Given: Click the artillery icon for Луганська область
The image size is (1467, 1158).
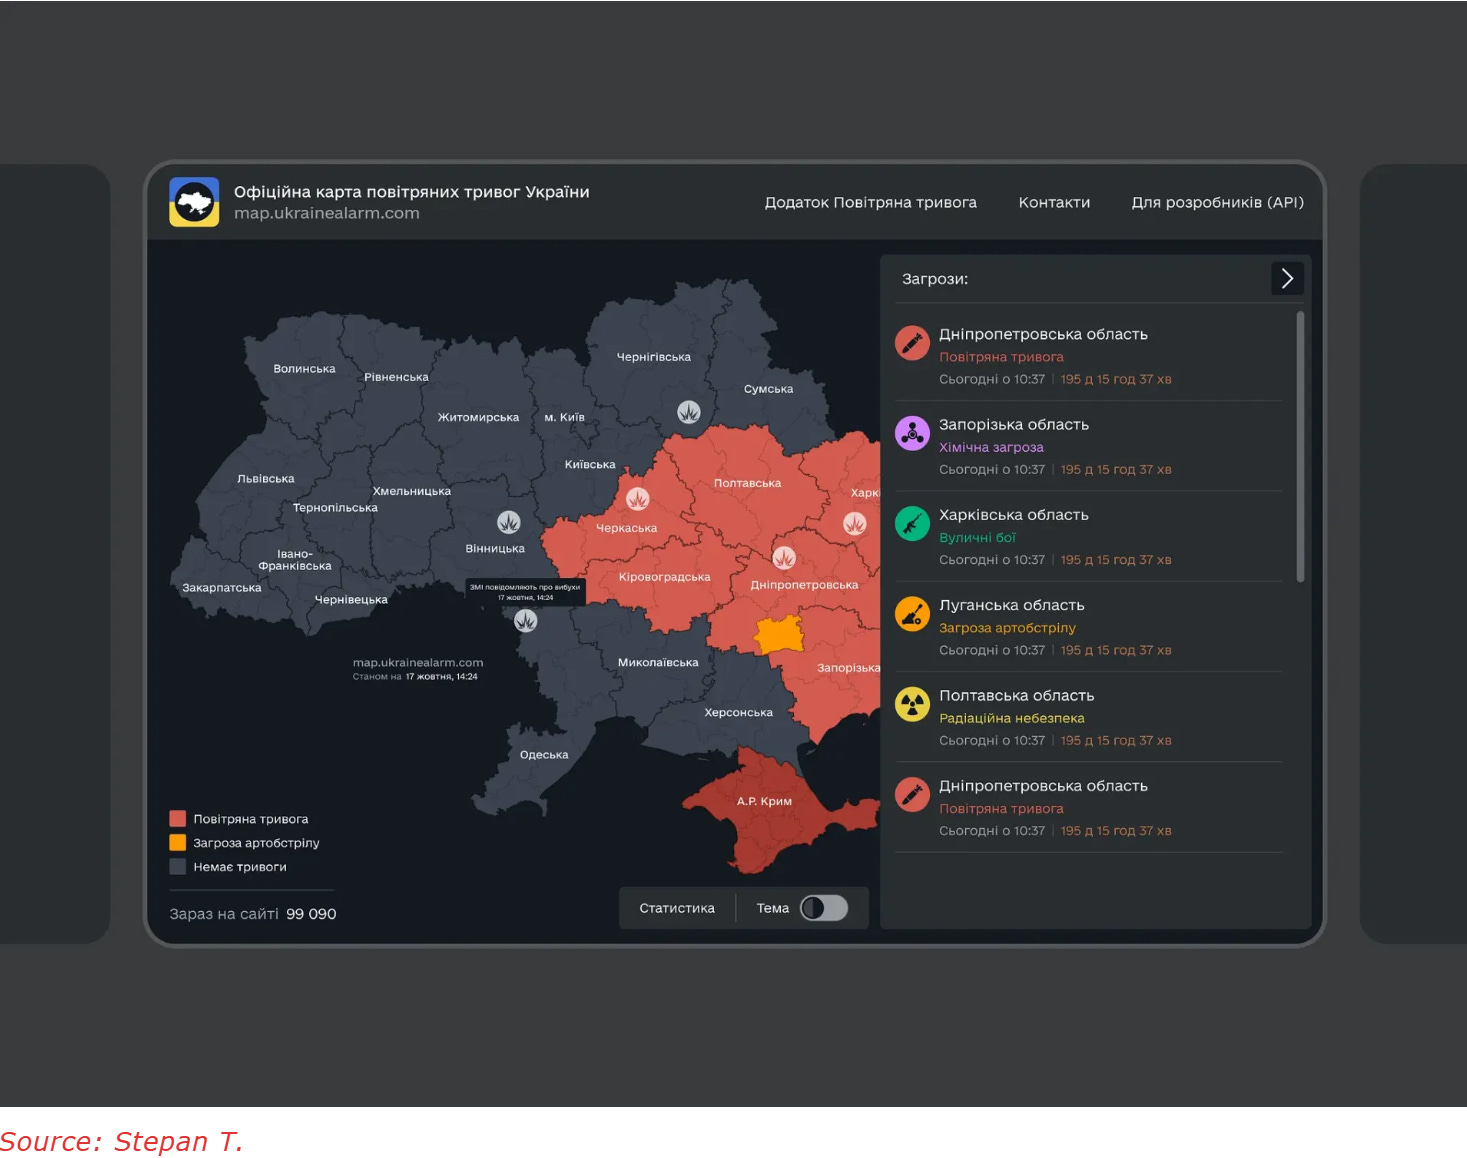Looking at the screenshot, I should pos(912,614).
